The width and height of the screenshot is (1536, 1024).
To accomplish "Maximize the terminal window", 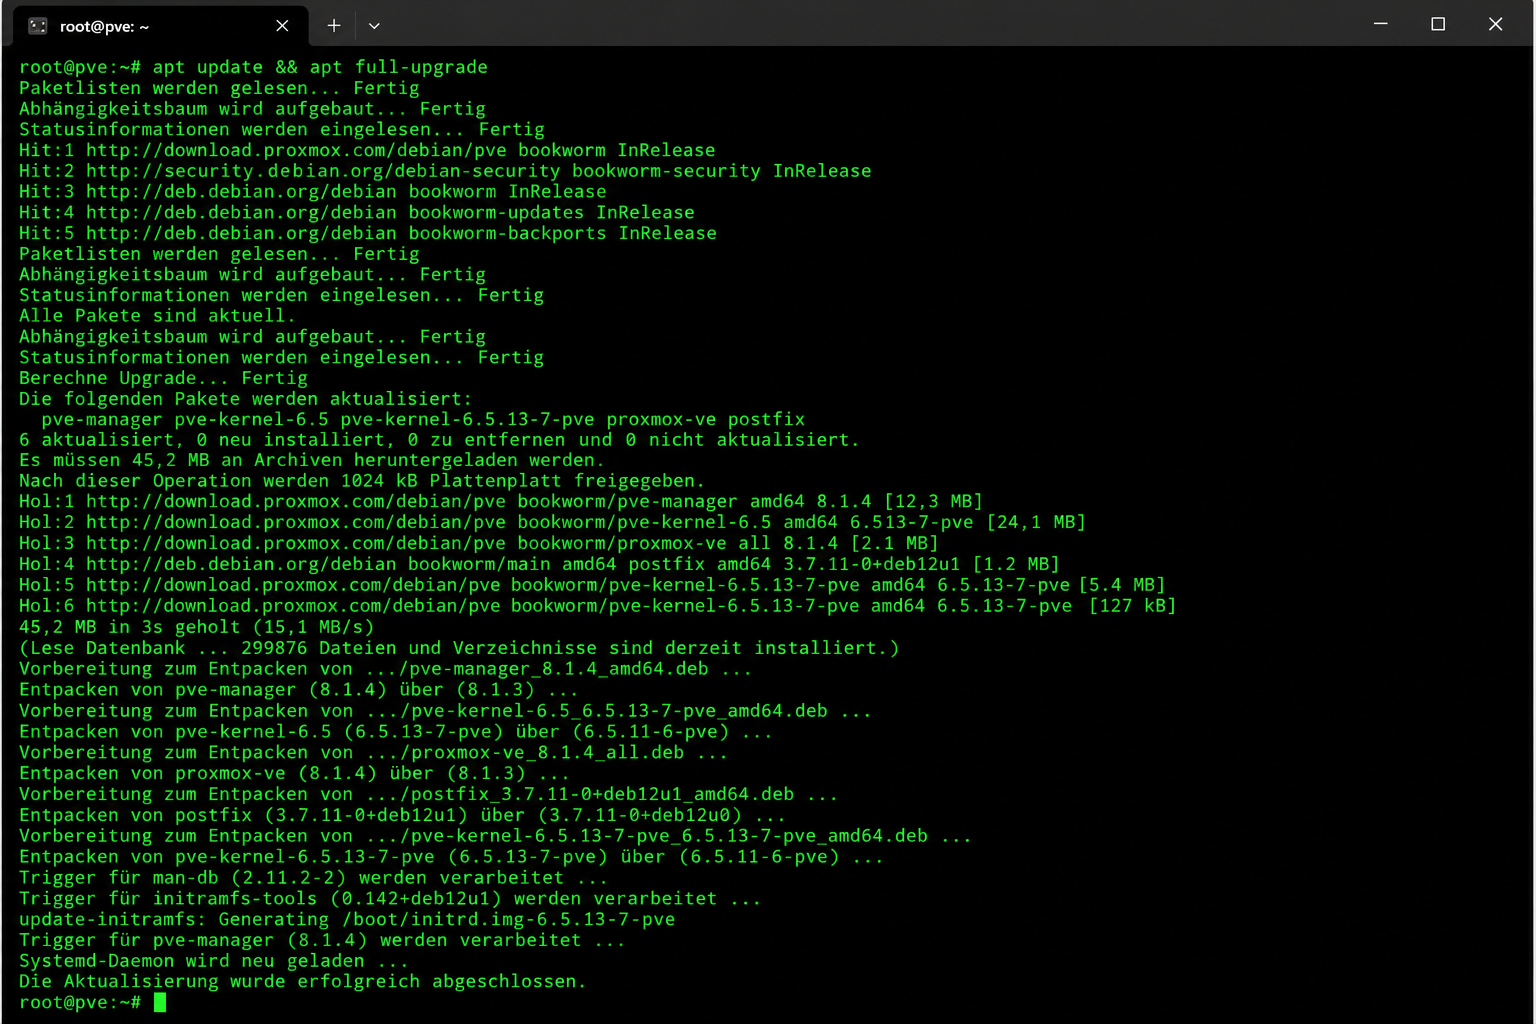I will (1438, 24).
